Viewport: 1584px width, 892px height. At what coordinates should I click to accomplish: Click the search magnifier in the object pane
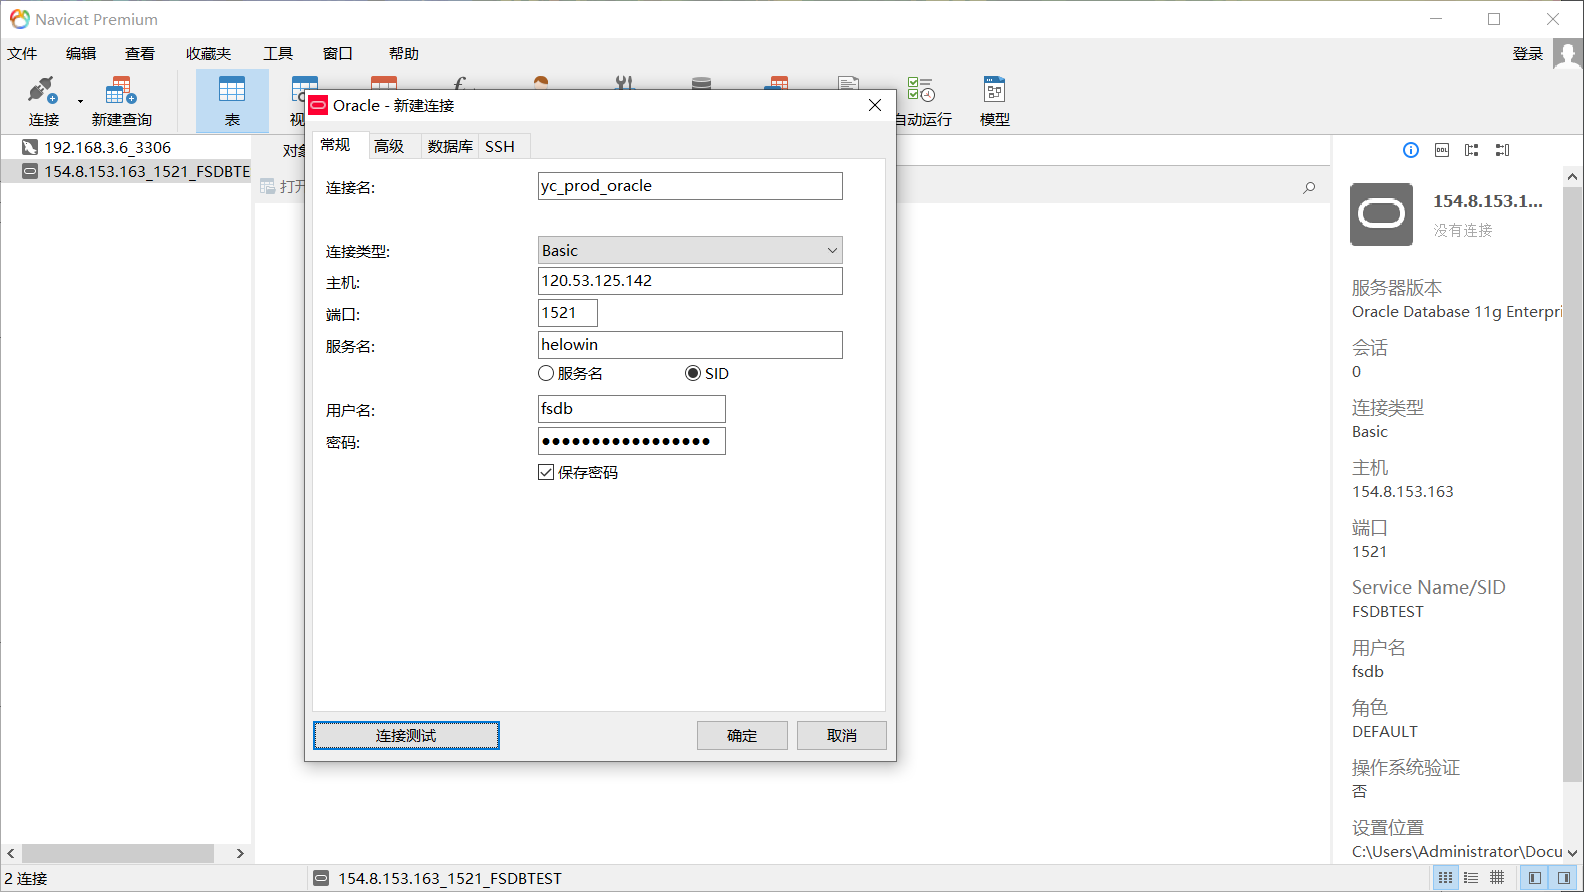(1309, 188)
